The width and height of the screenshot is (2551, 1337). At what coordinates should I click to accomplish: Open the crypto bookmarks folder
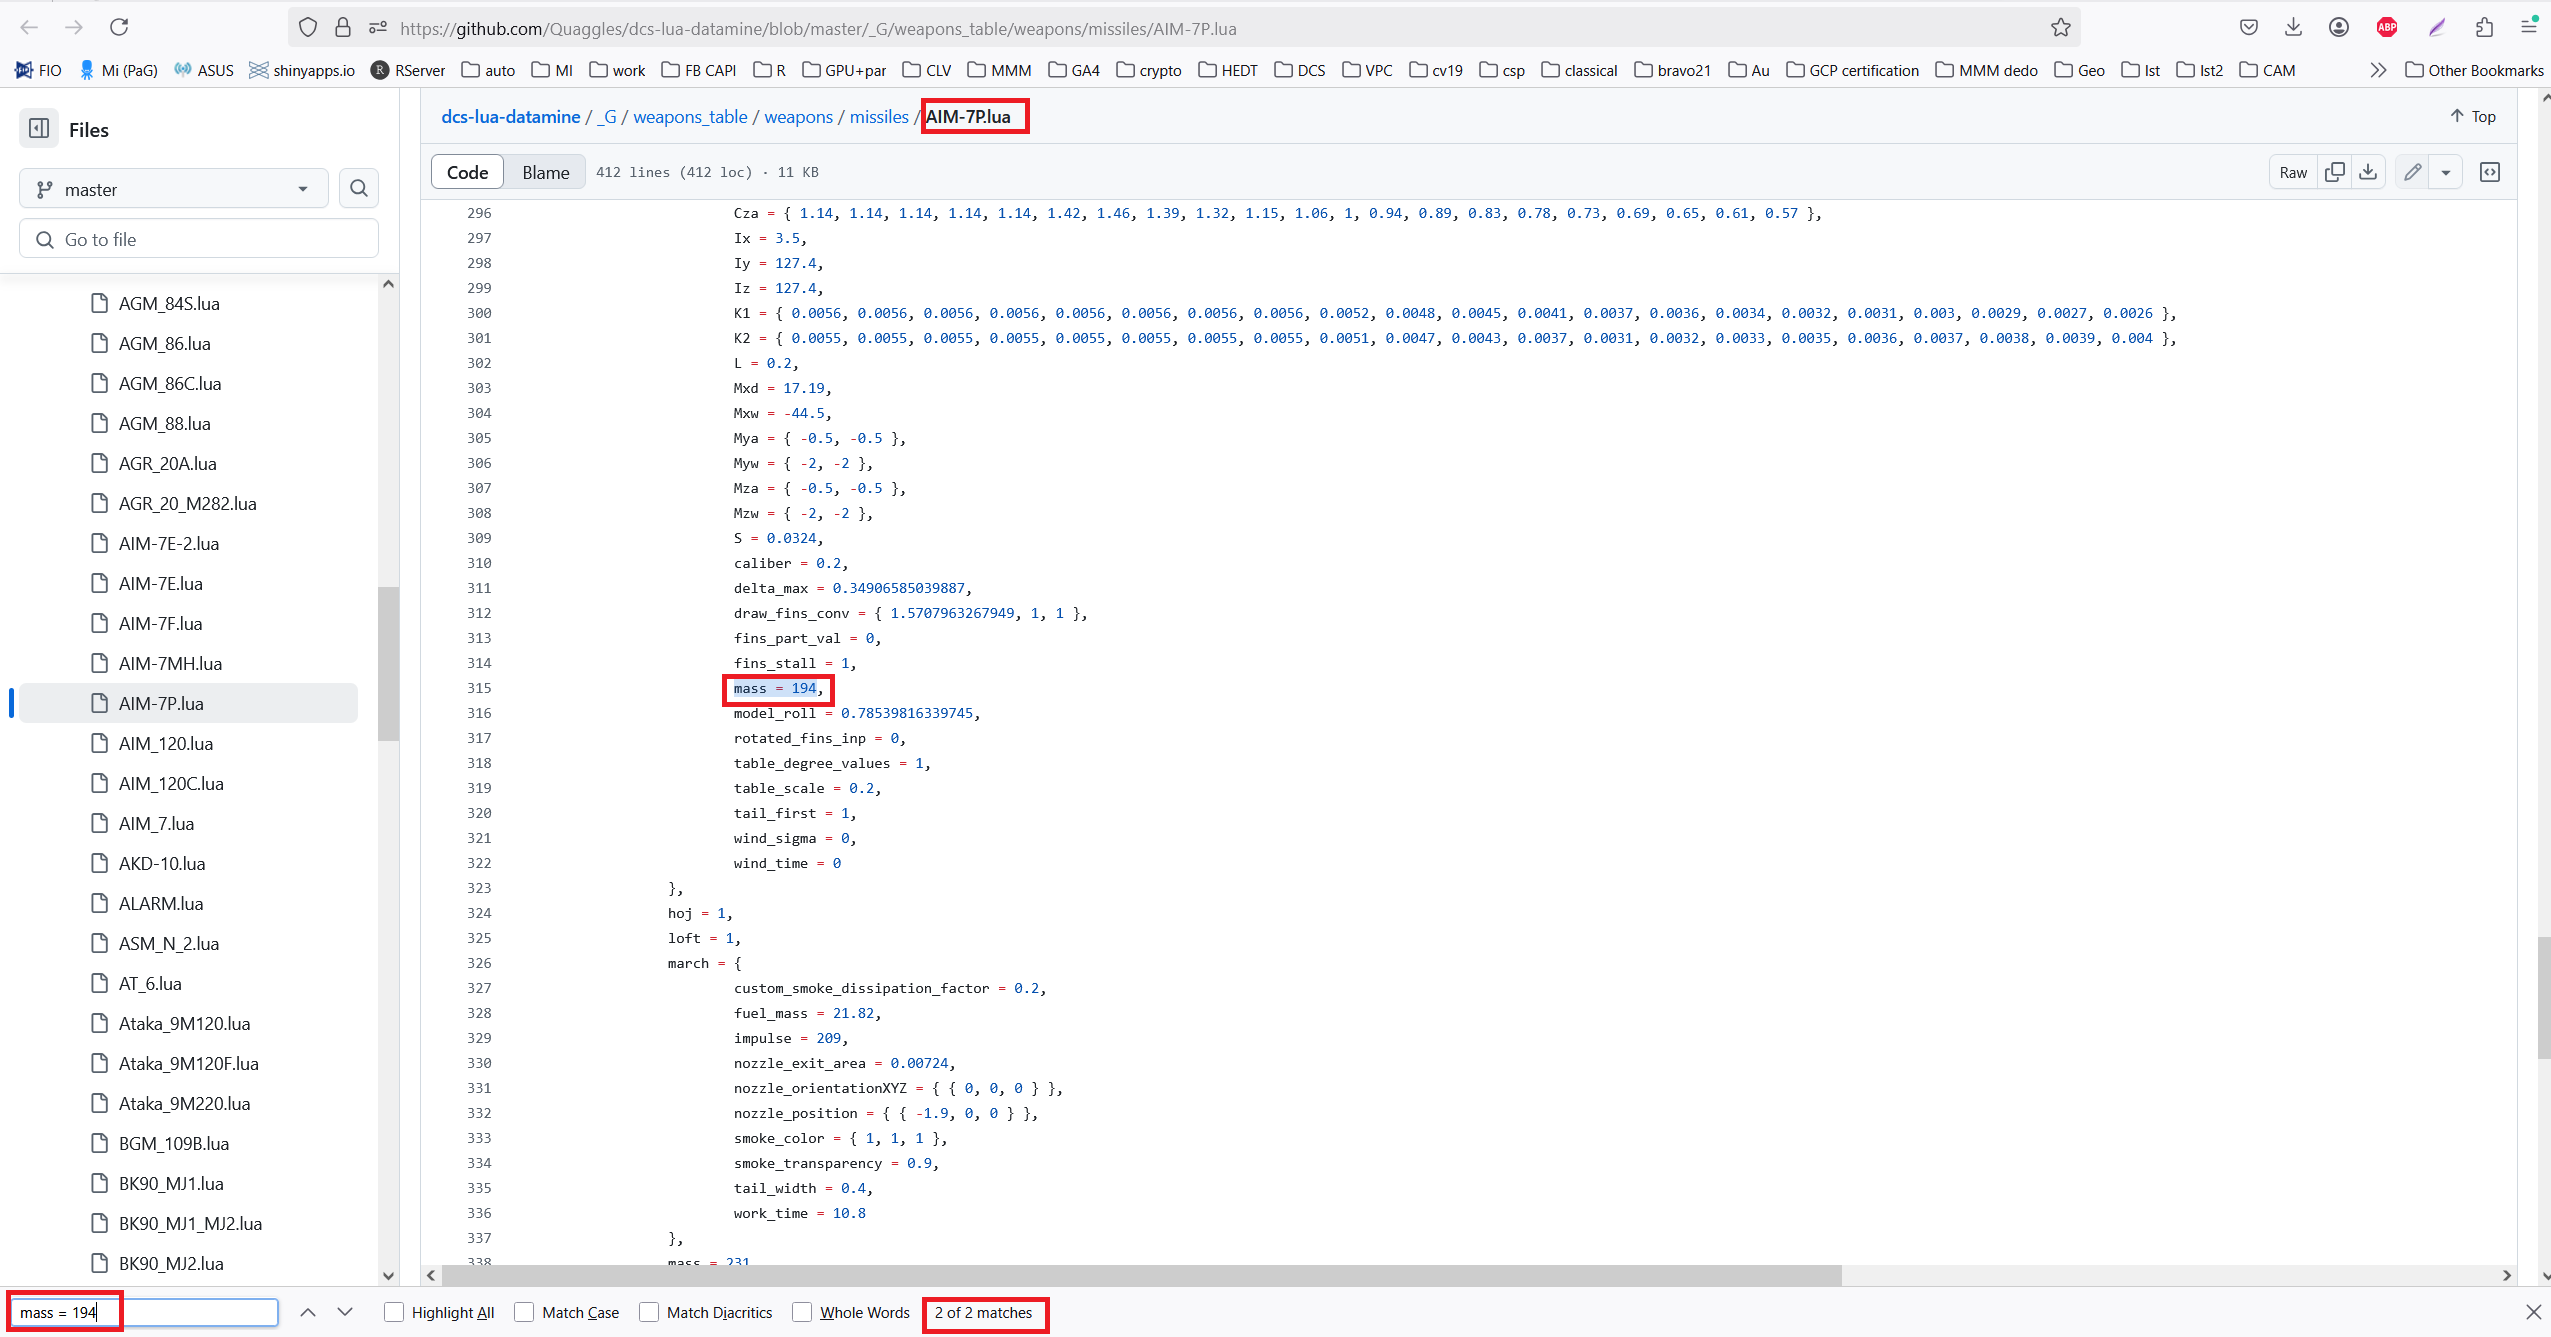[x=1148, y=70]
